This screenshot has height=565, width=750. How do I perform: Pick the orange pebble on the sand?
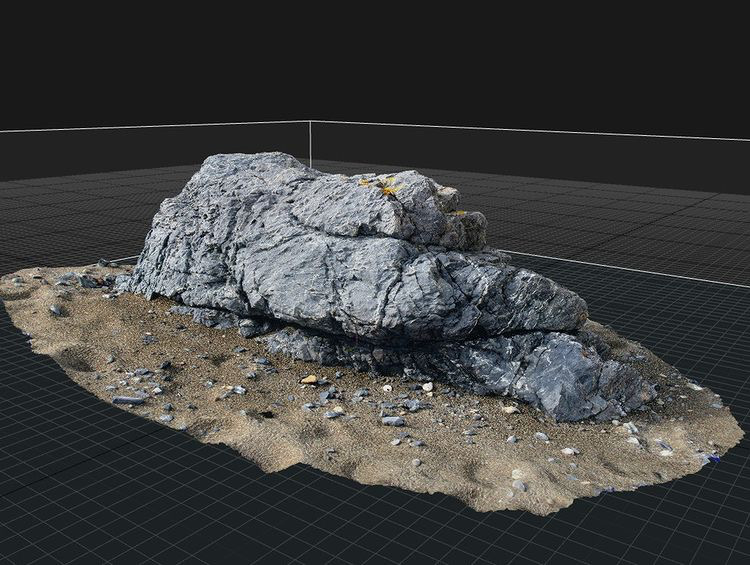tap(309, 379)
